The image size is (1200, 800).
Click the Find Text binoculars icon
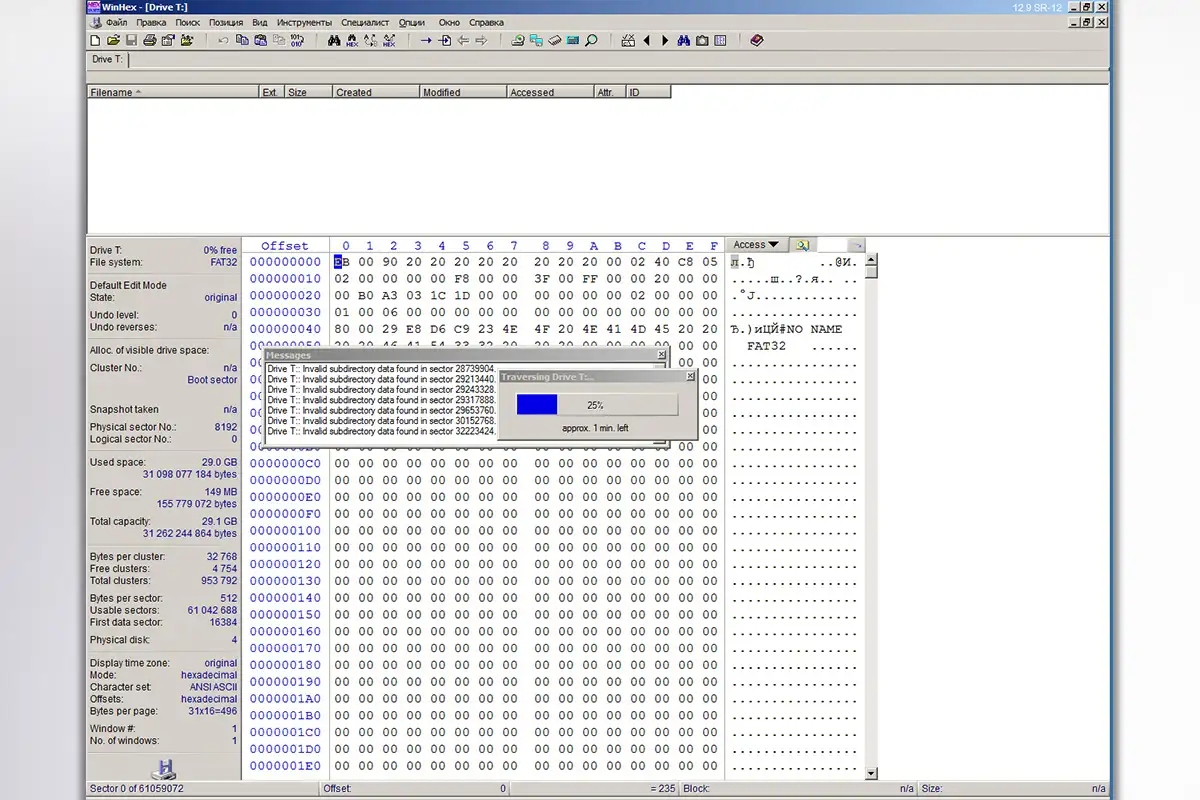[x=335, y=41]
